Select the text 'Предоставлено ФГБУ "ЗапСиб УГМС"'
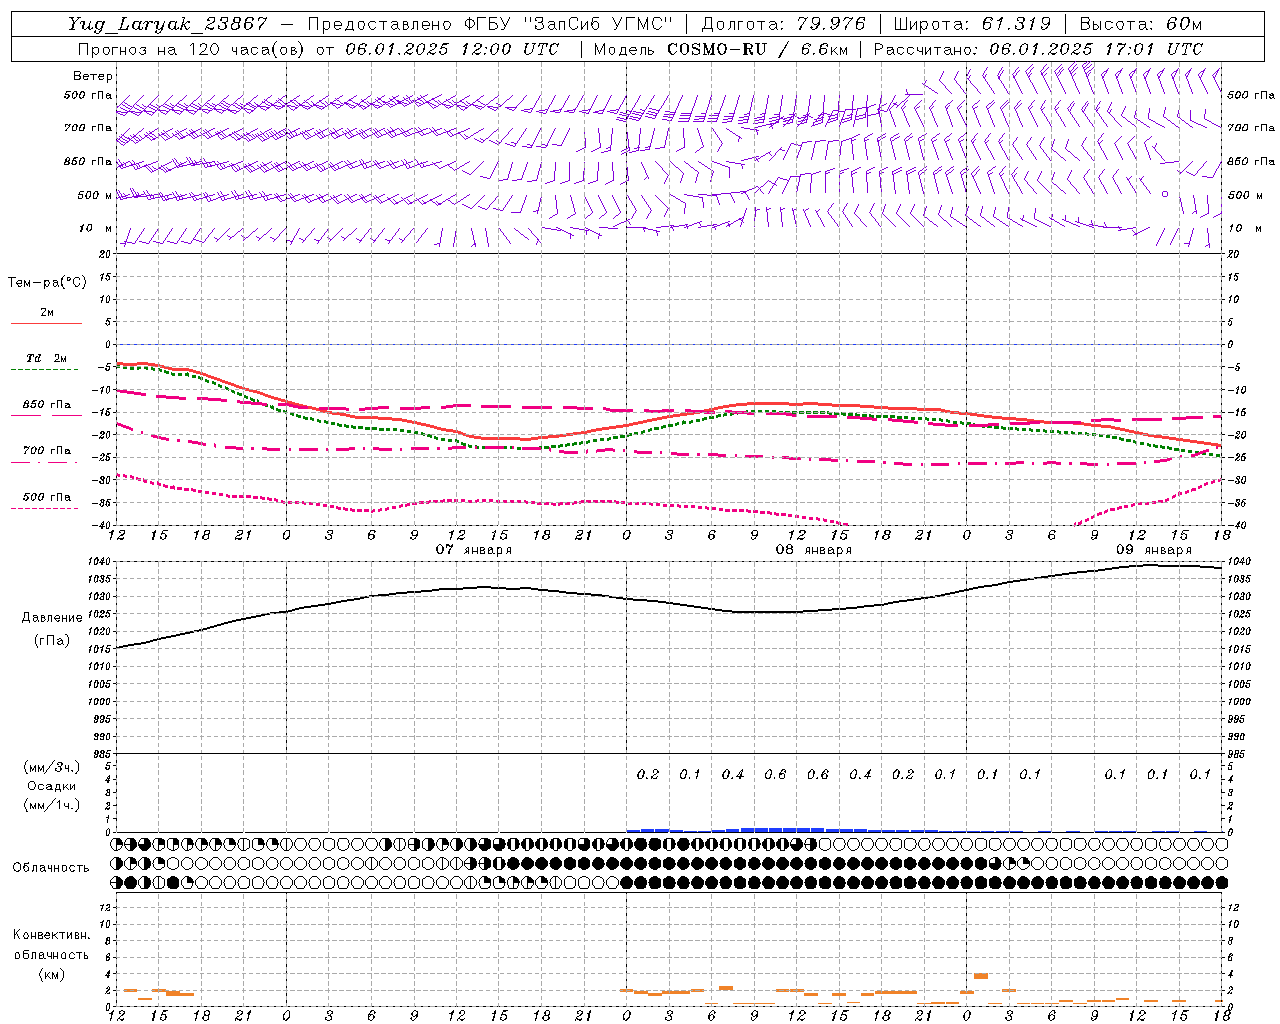Screen dimensions: 1280x1024 point(490,24)
